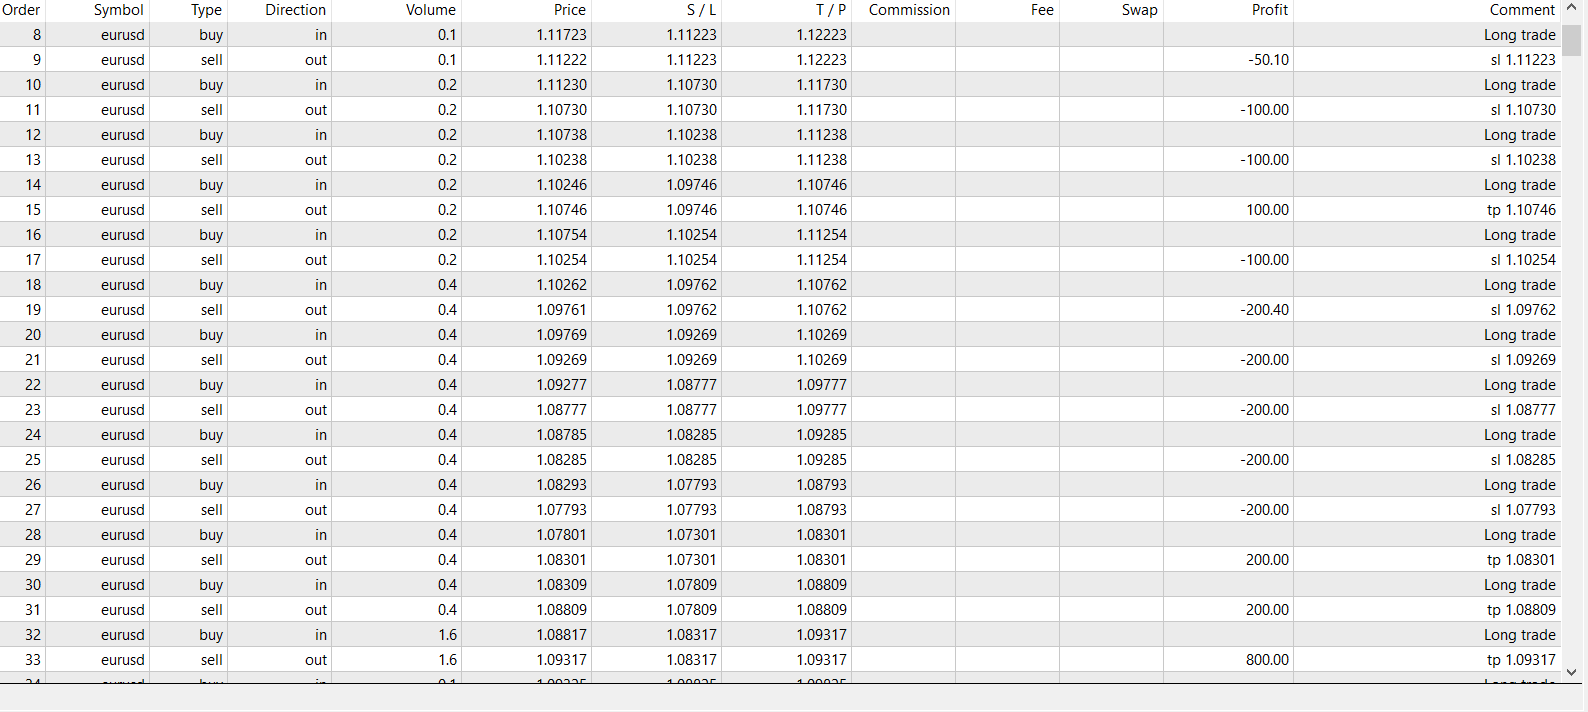Image resolution: width=1588 pixels, height=712 pixels.
Task: Sort by the Volume column header
Action: [x=431, y=10]
